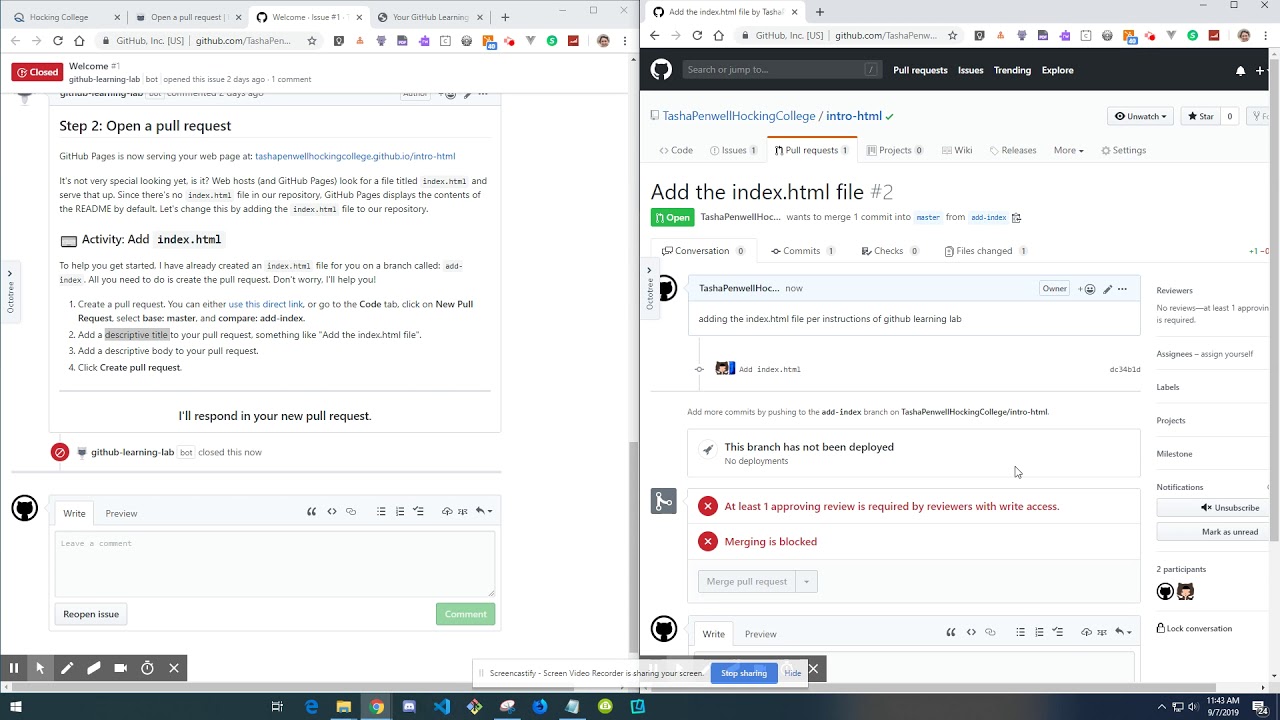The image size is (1280, 720).
Task: Open the merge method dropdown arrow
Action: pyautogui.click(x=806, y=581)
